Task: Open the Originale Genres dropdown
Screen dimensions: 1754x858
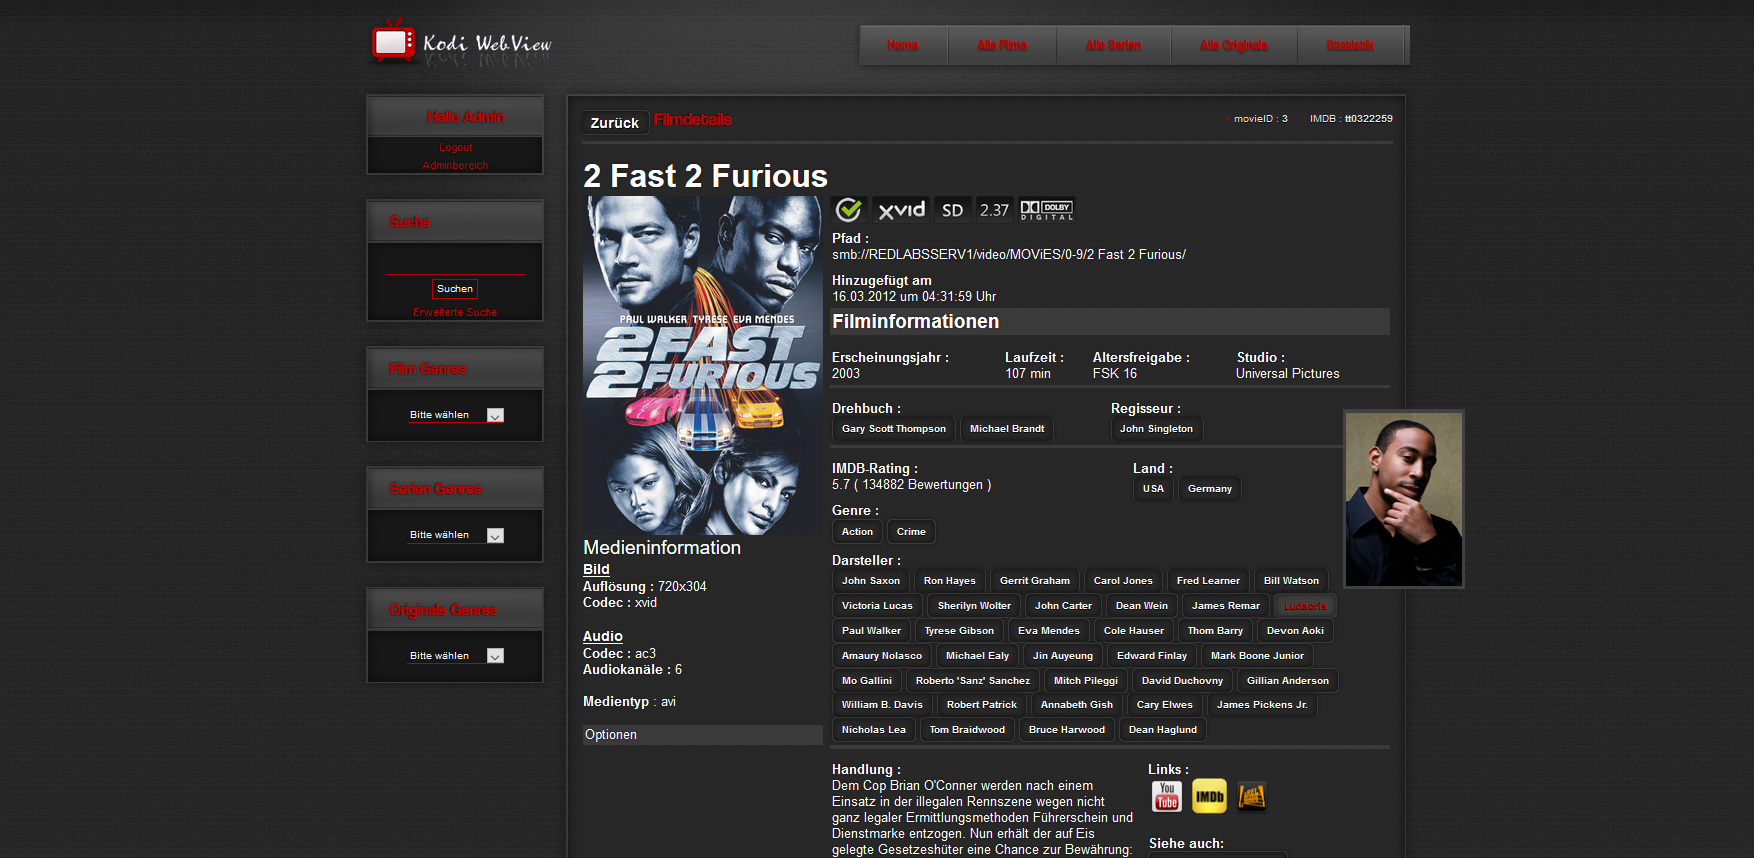Action: click(456, 656)
